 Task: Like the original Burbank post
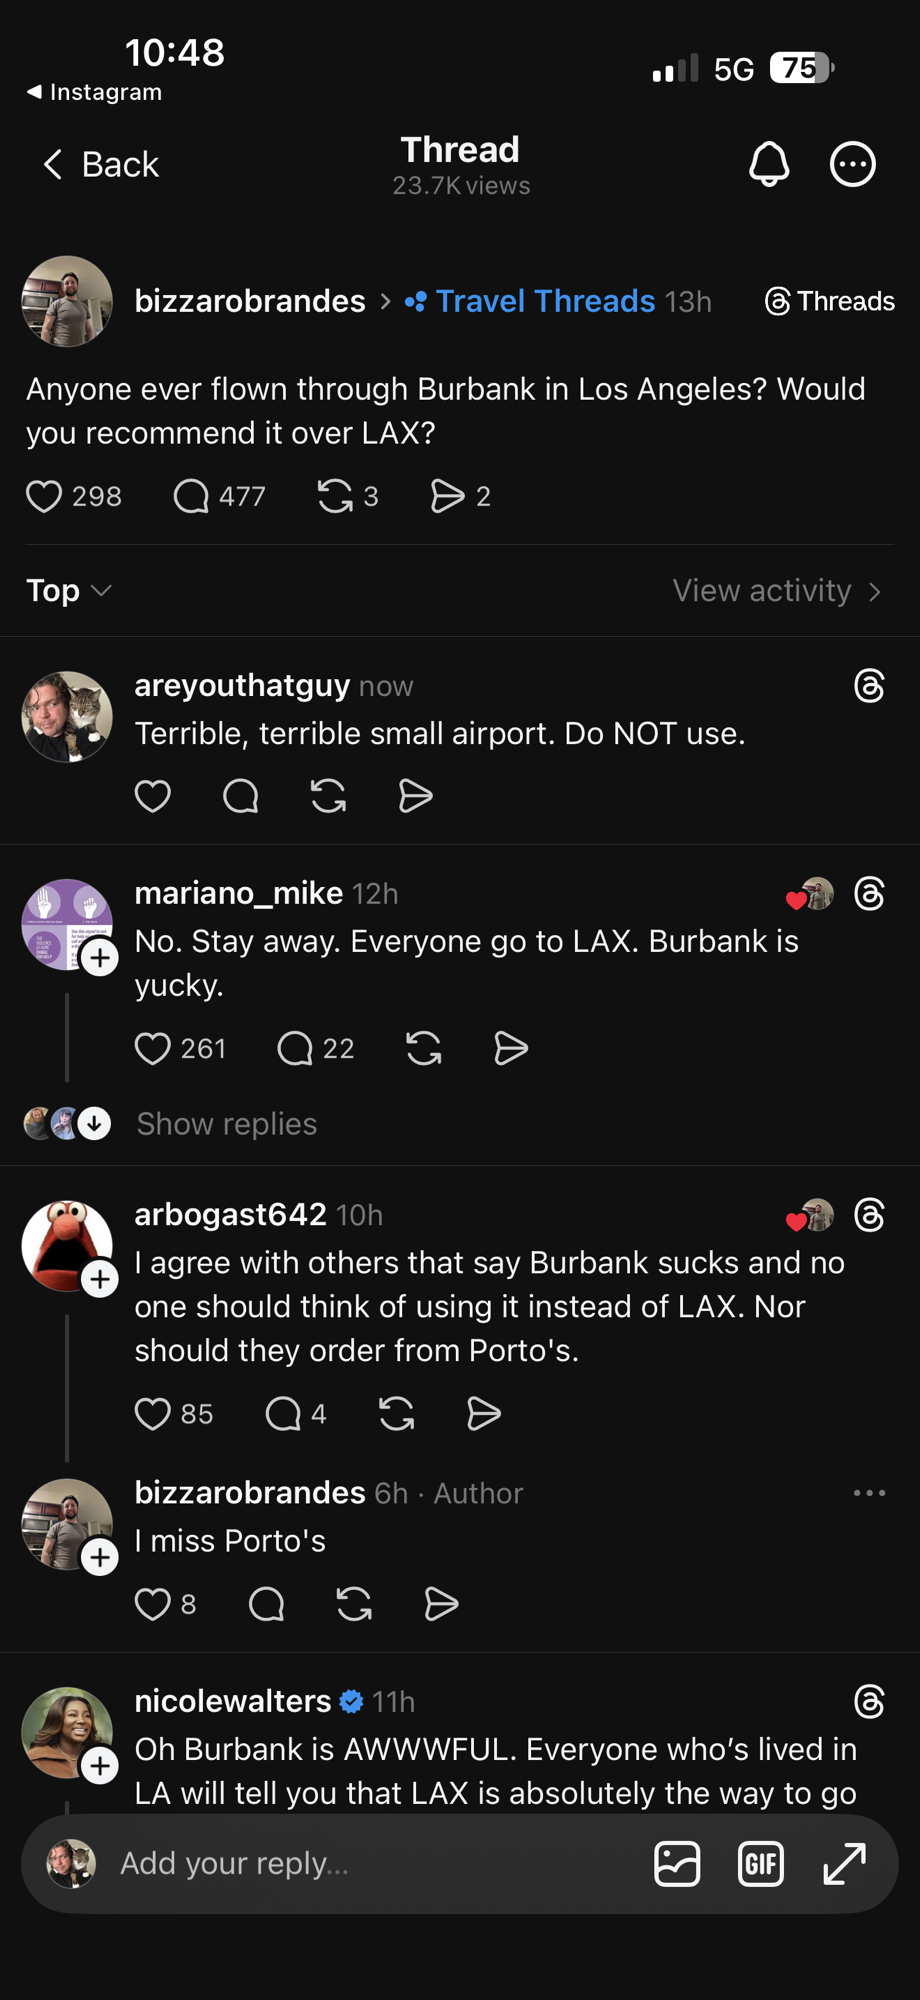pos(44,496)
